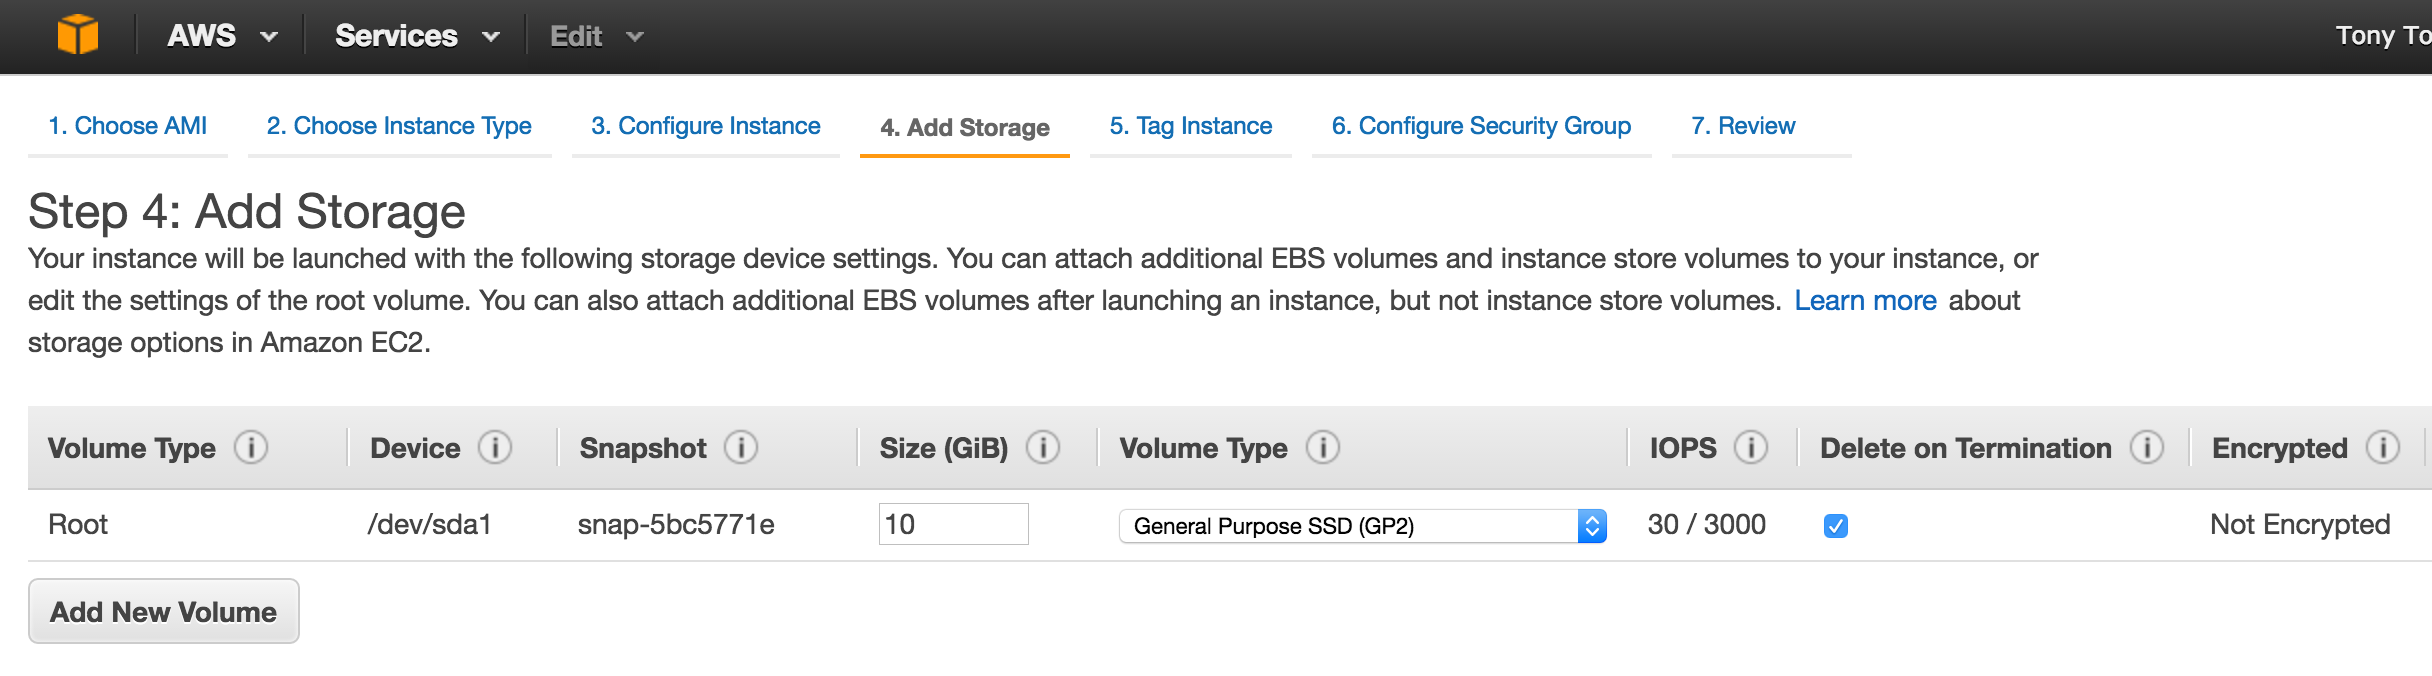2432x676 pixels.
Task: Show info icon next to Encrypted
Action: (x=2383, y=447)
